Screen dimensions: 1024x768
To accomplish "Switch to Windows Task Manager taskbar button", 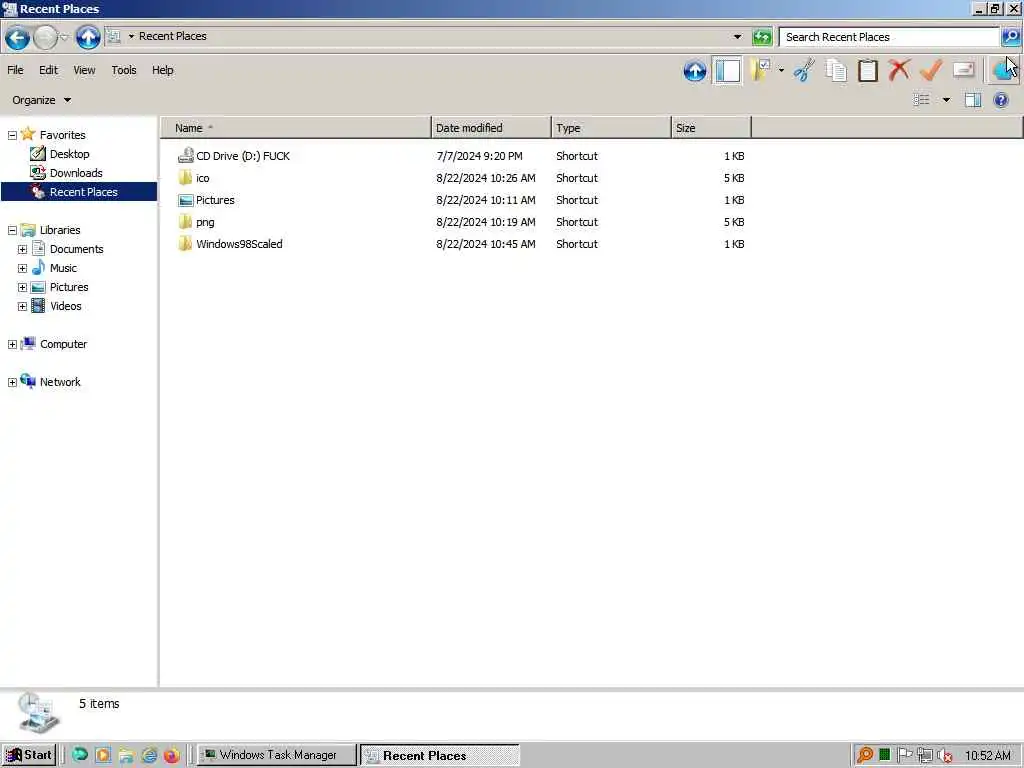I will coord(277,755).
